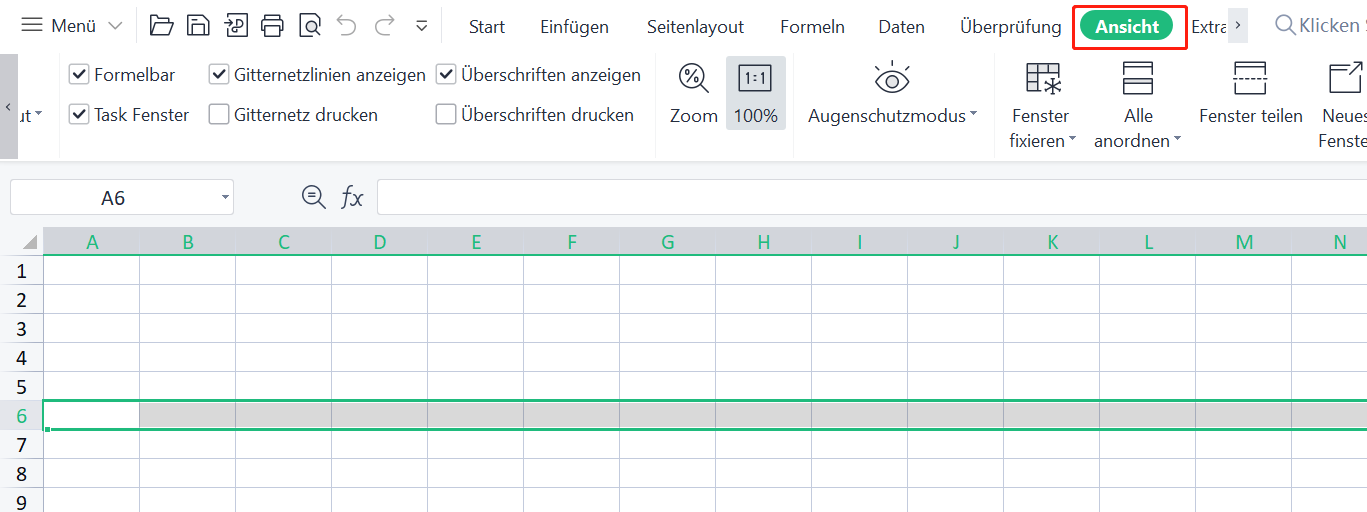Click the Print icon
Viewport: 1367px width, 512px height.
click(273, 26)
